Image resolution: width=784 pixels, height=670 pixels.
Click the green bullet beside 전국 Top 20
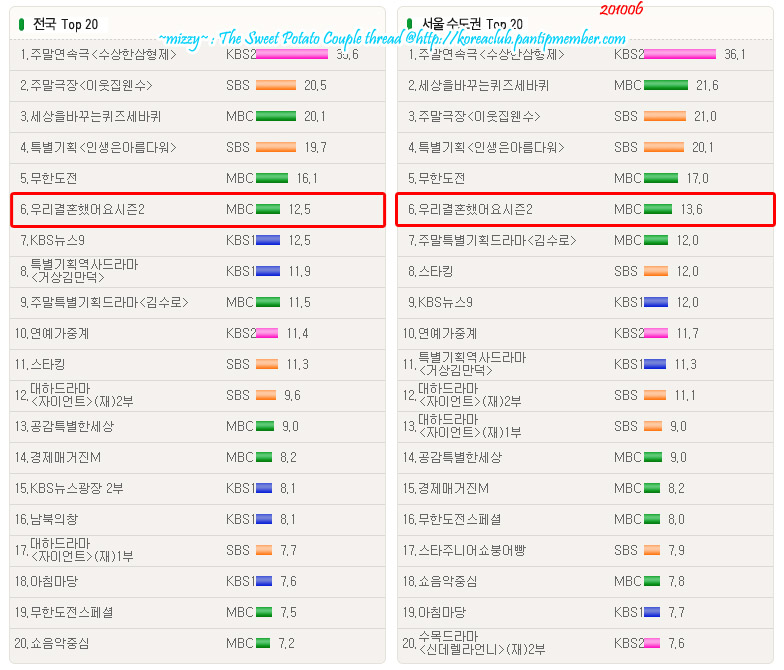[x=22, y=24]
